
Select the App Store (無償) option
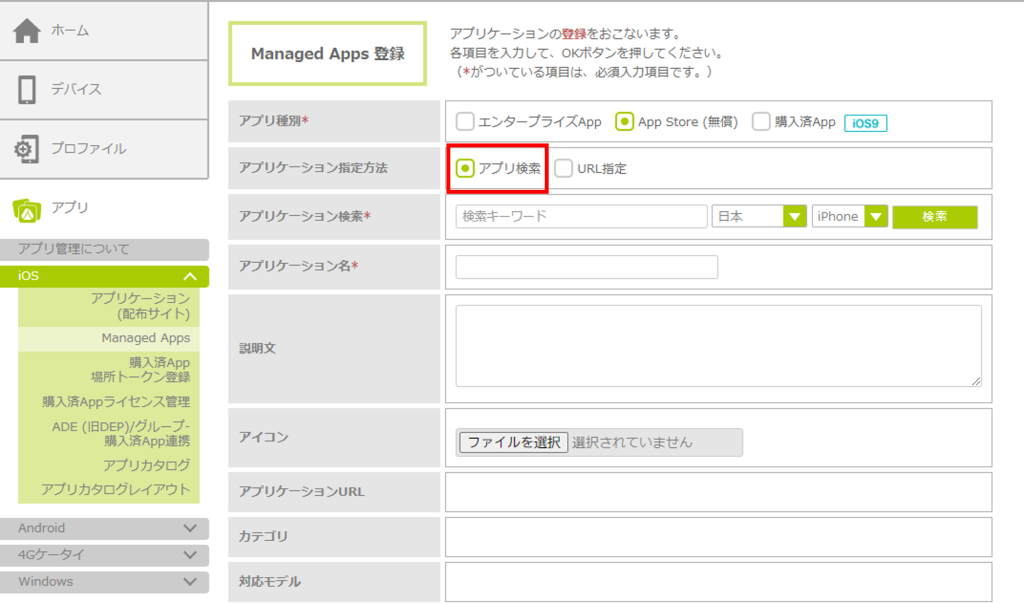click(625, 122)
